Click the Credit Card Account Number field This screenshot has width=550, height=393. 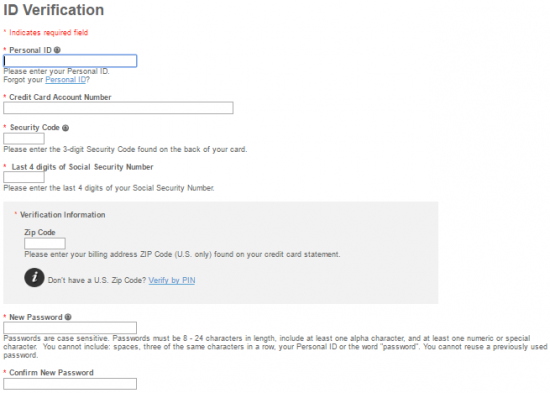pos(118,108)
